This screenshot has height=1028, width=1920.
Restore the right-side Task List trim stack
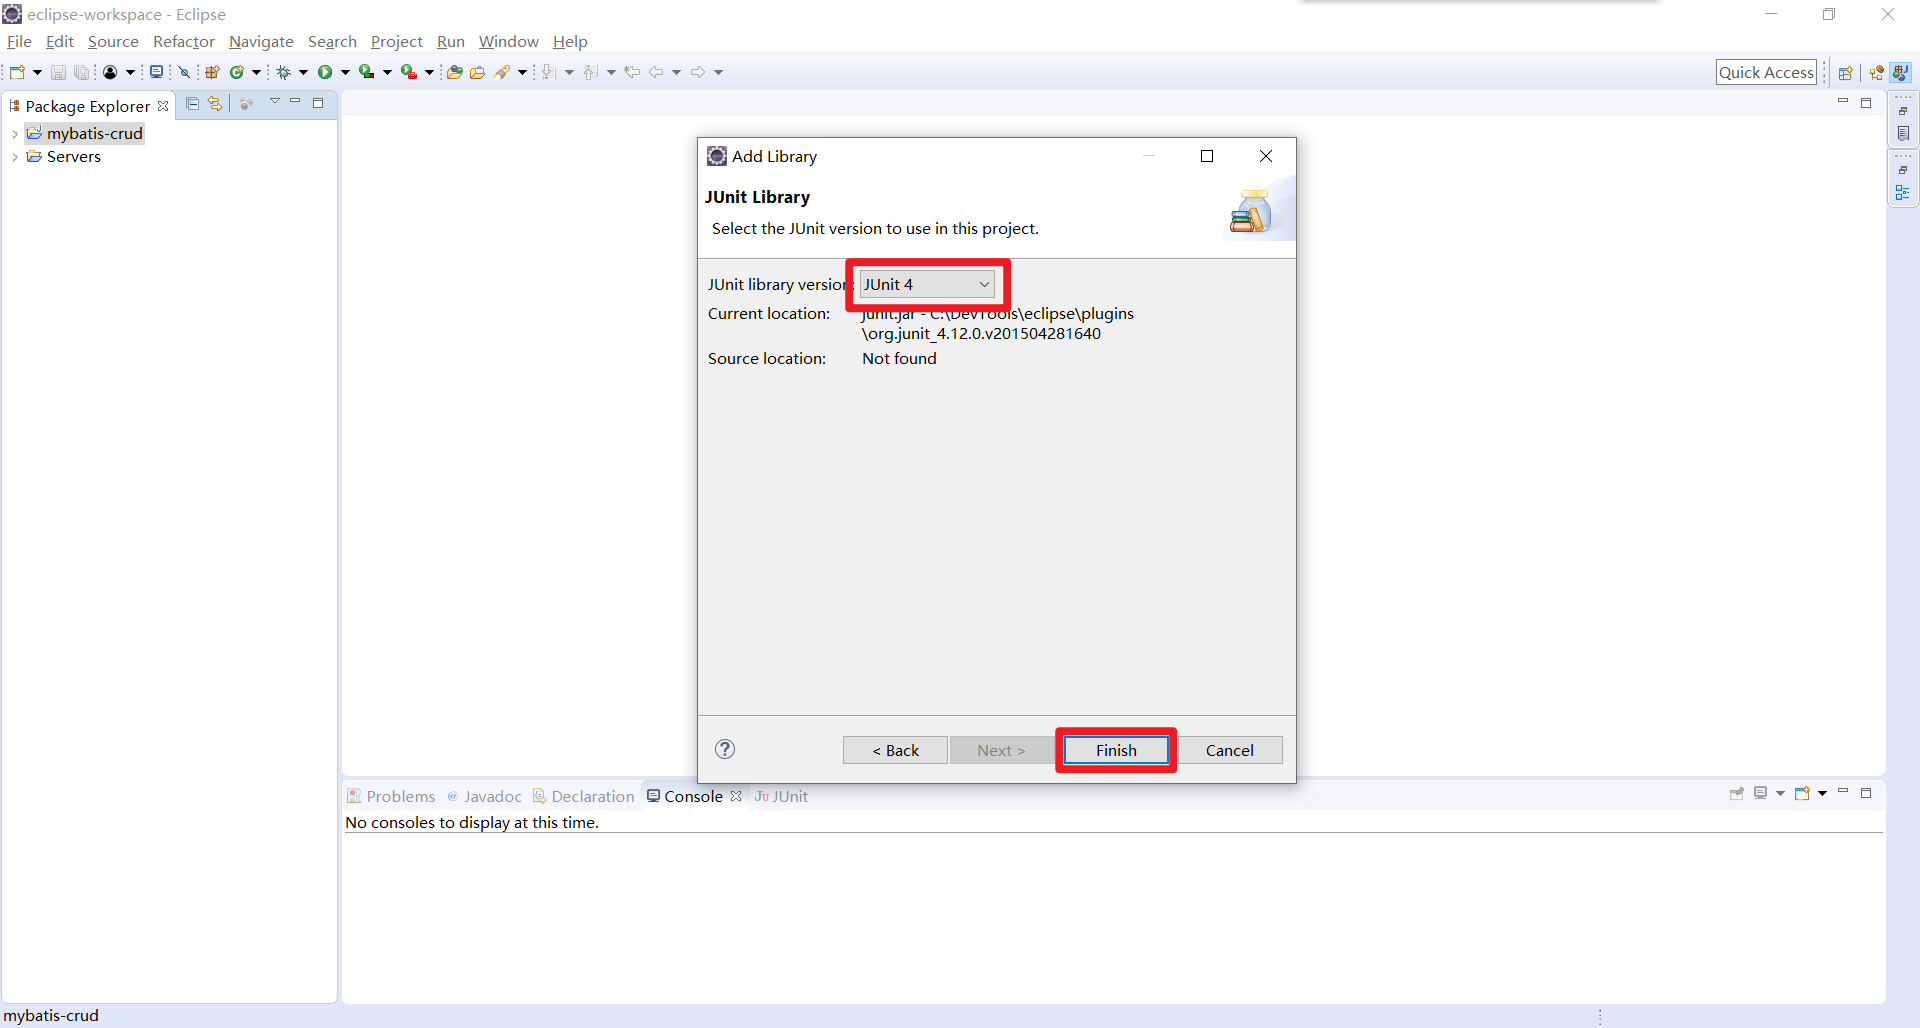click(1903, 110)
